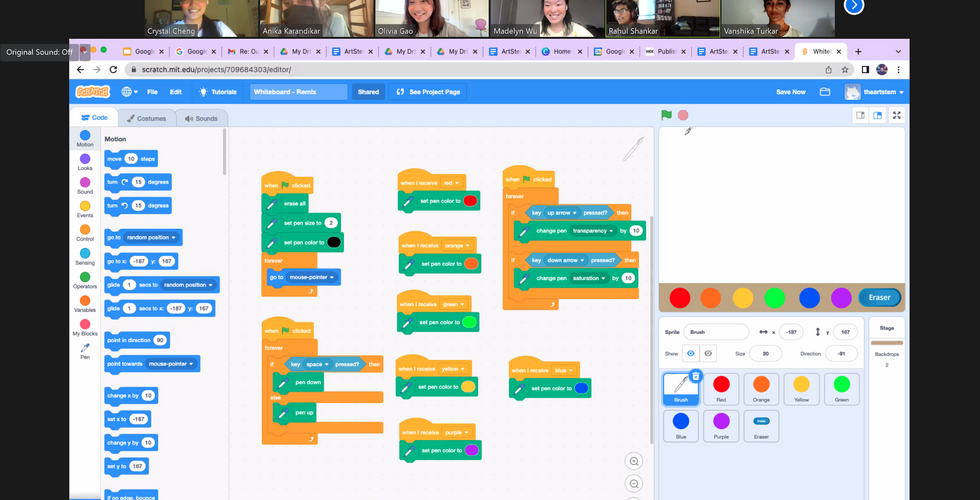This screenshot has width=980, height=500.
Task: Switch to the Code tab
Action: [x=94, y=118]
